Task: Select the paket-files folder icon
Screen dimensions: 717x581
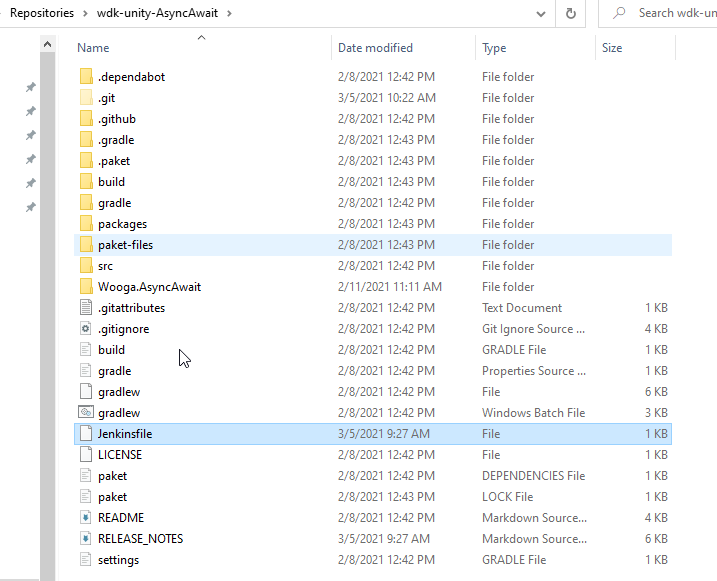Action: tap(86, 245)
